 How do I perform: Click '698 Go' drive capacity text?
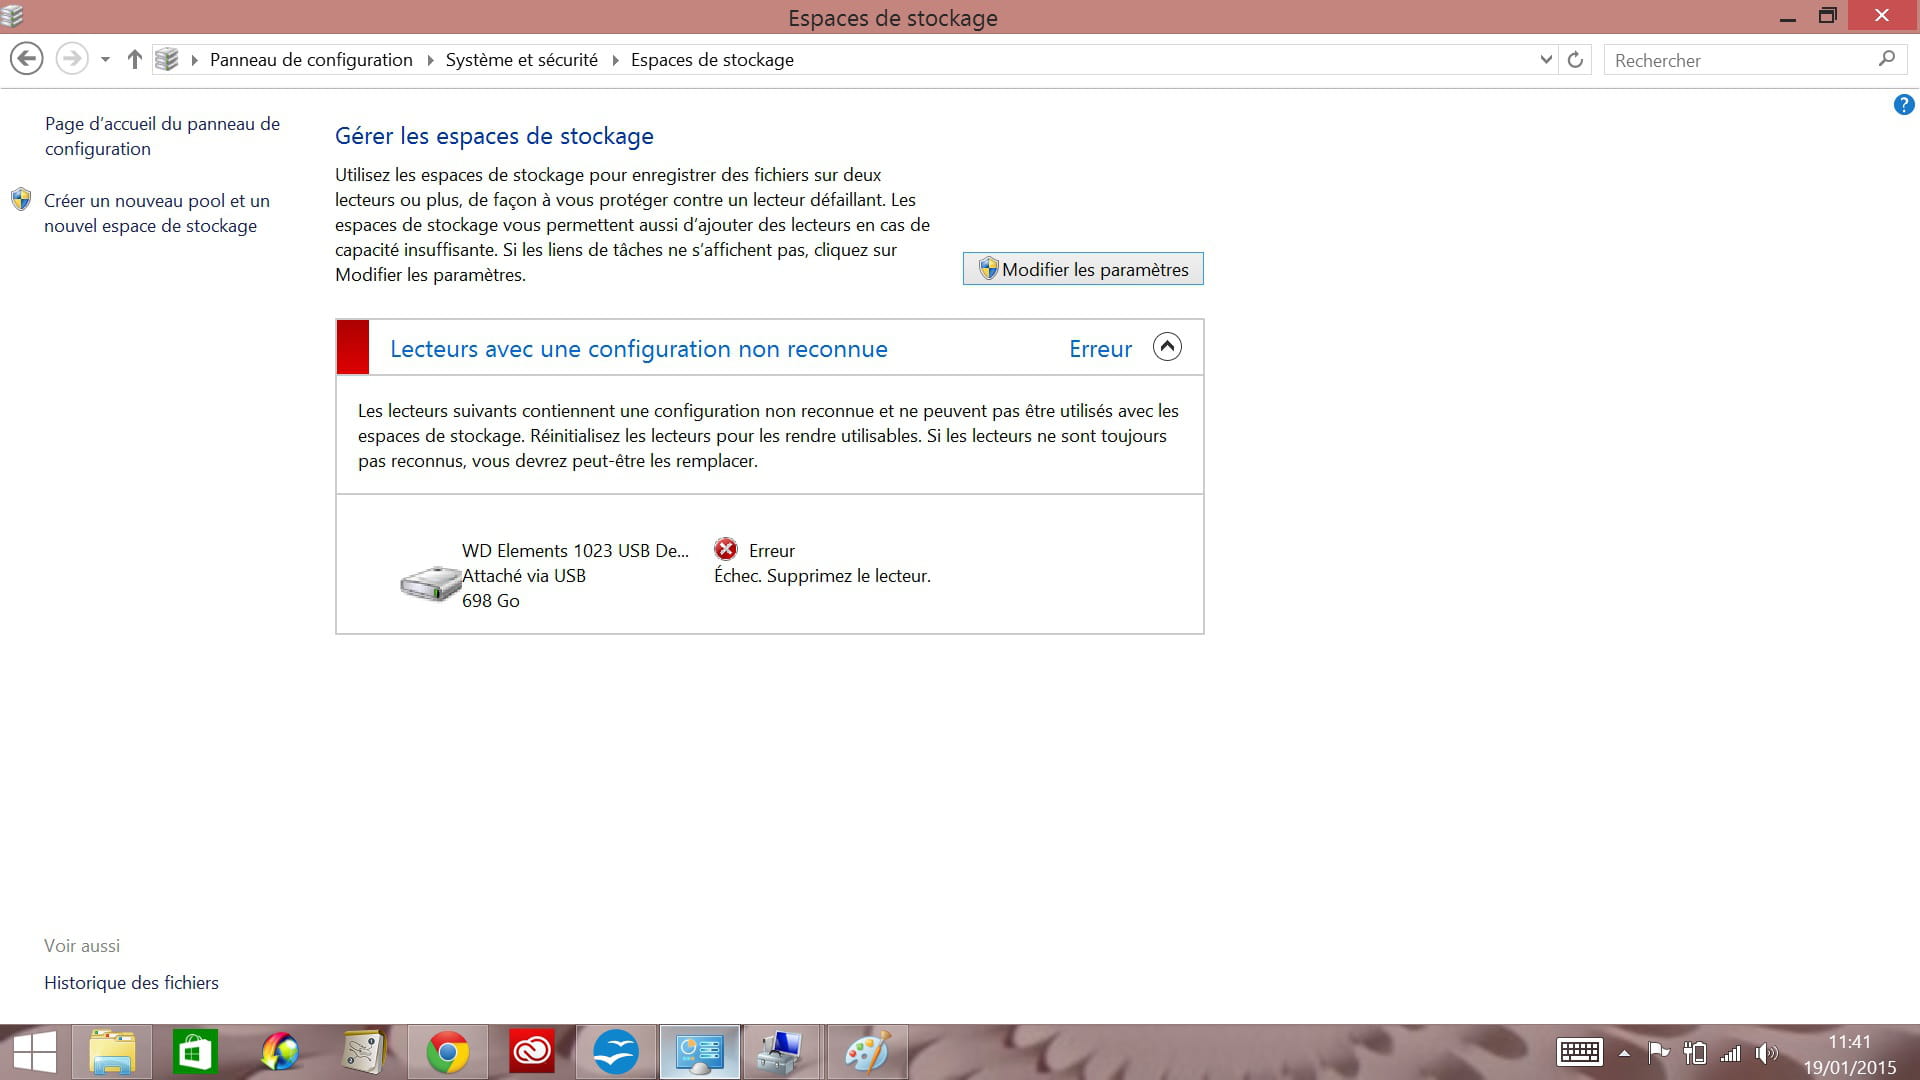pos(490,601)
